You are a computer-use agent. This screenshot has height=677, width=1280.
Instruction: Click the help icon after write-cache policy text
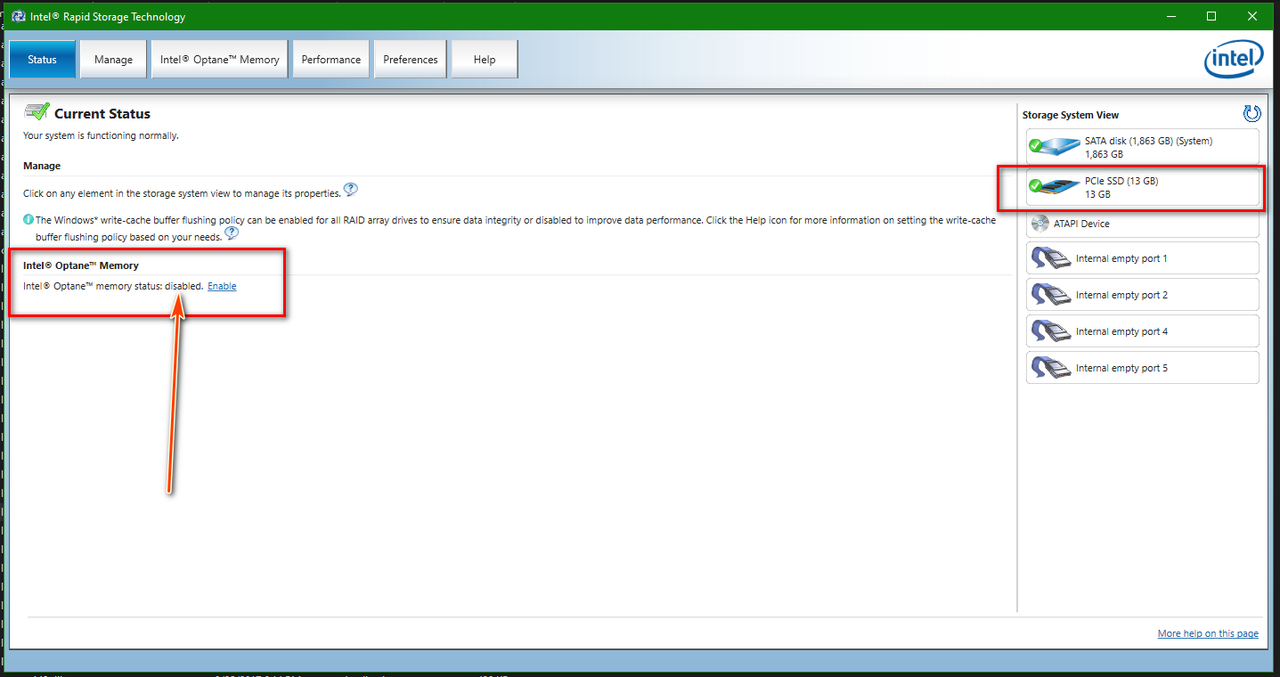pos(232,233)
